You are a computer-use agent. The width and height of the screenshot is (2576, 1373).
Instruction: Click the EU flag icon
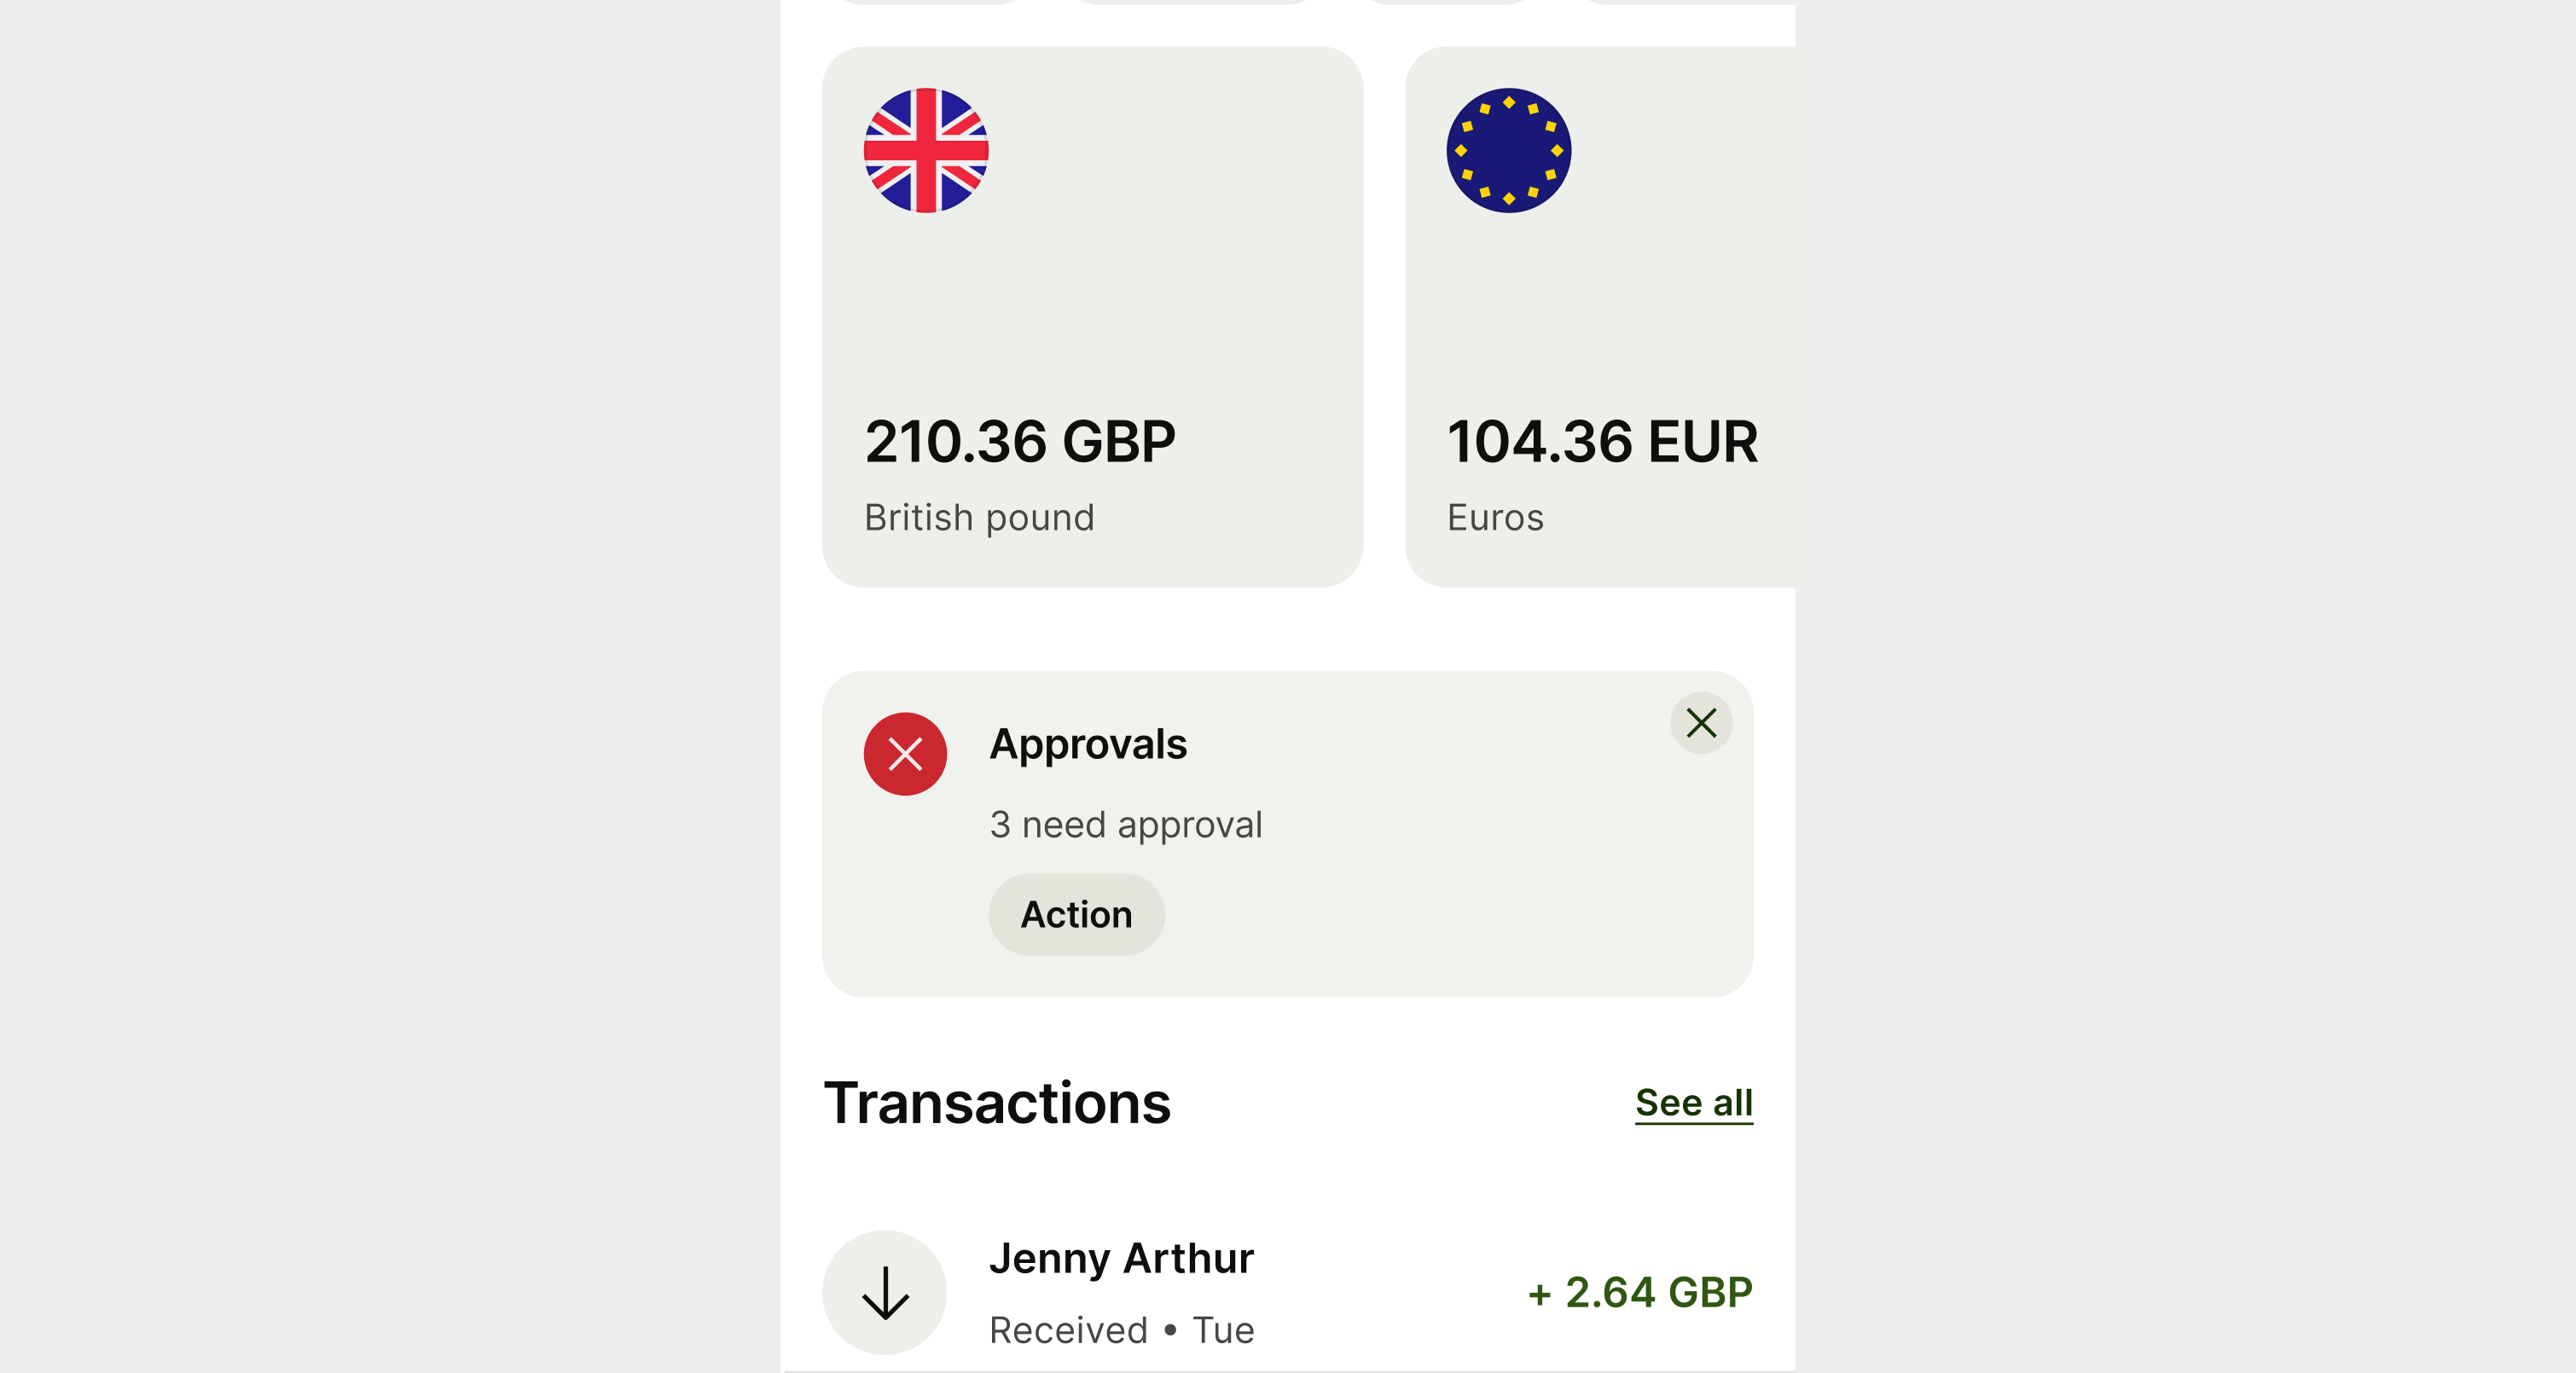click(1508, 151)
